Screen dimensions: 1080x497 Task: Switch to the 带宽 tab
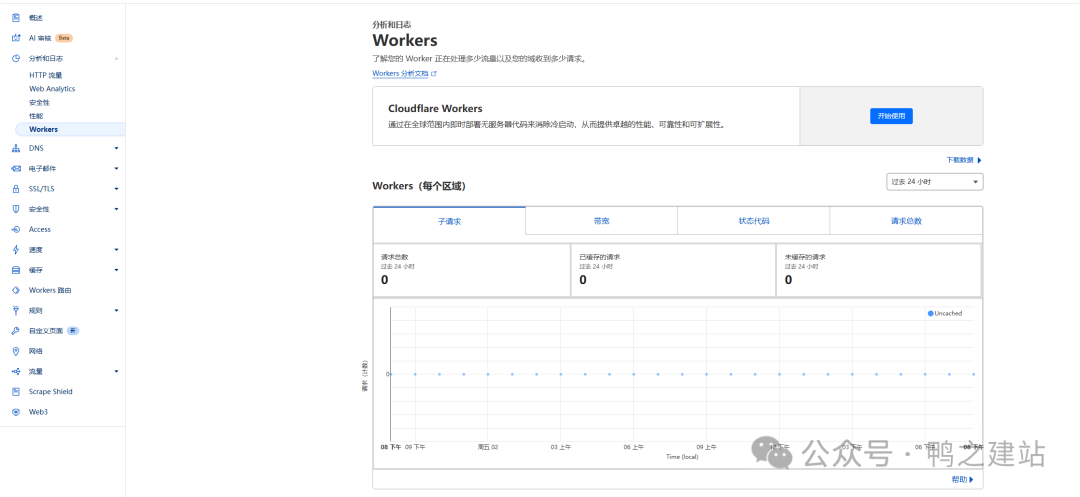pyautogui.click(x=601, y=221)
